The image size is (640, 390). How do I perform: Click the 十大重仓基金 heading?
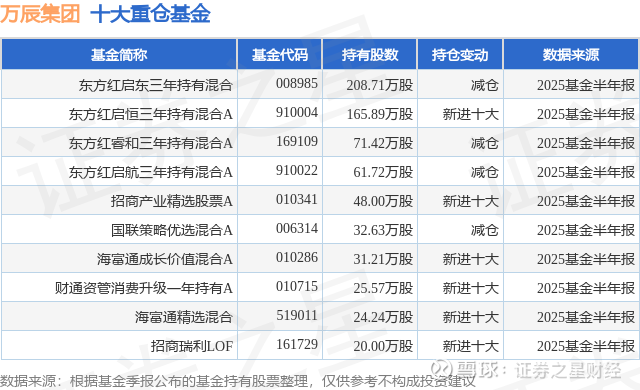tap(150, 13)
